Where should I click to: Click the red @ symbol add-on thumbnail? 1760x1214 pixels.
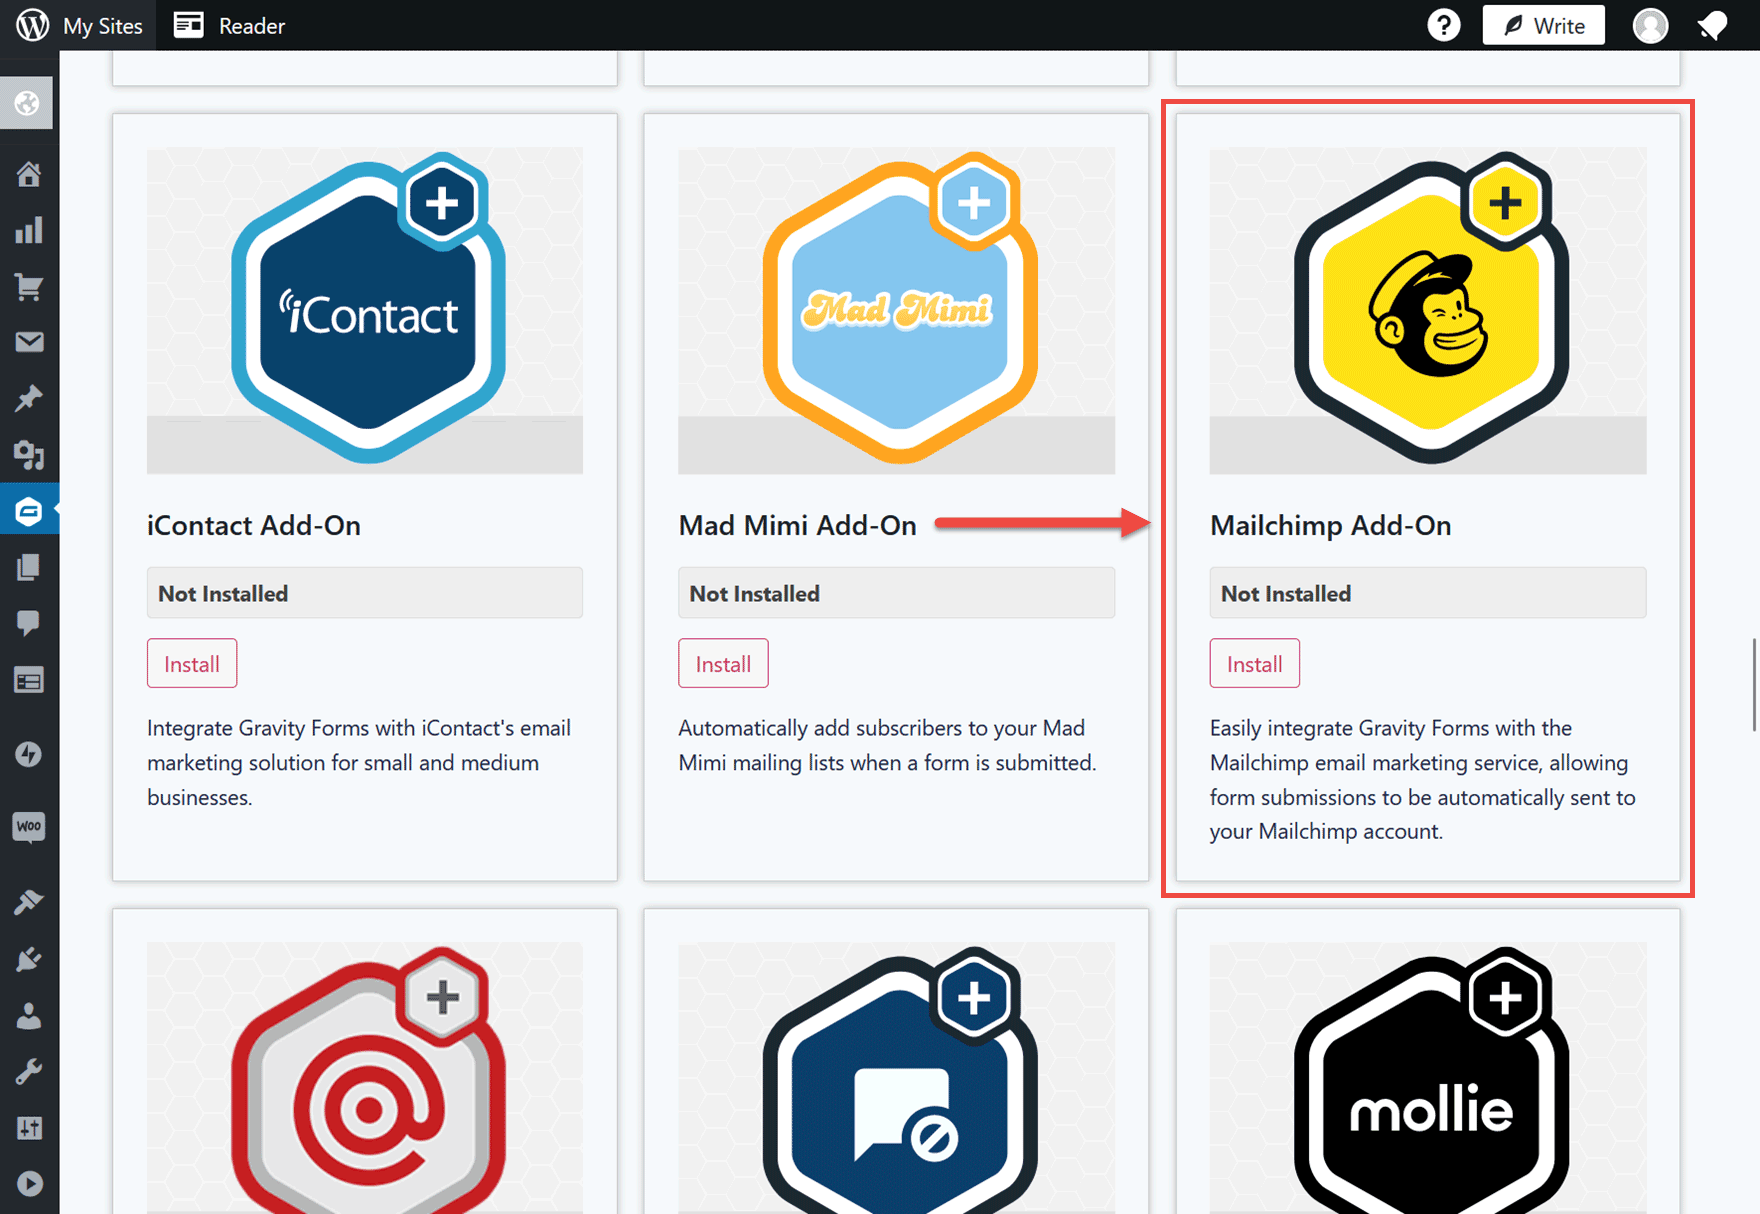coord(365,1078)
